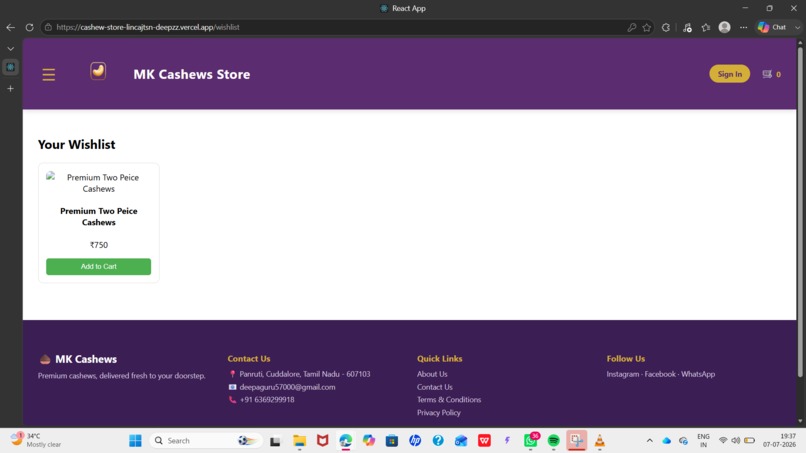
Task: Click the +91 6369299918 phone number
Action: 267,400
